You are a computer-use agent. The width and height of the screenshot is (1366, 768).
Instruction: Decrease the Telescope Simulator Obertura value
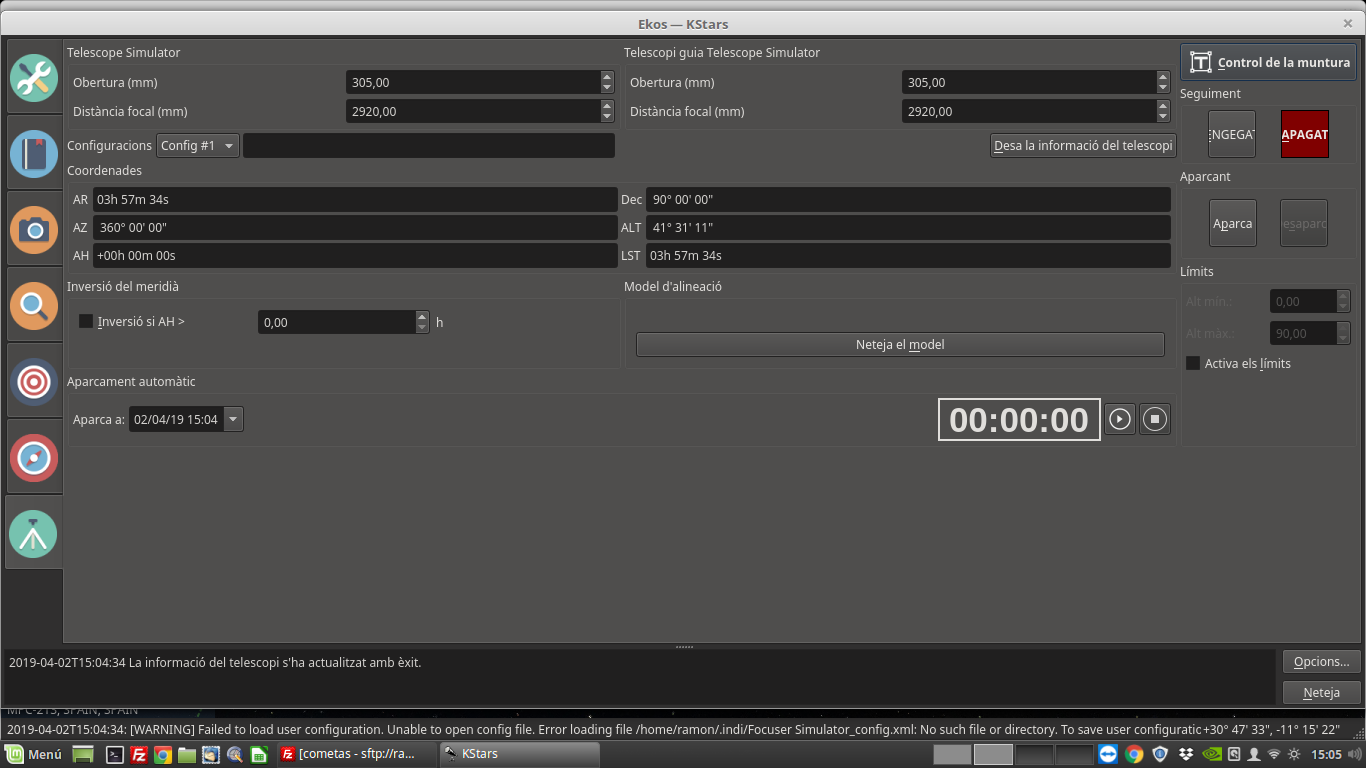click(x=607, y=88)
